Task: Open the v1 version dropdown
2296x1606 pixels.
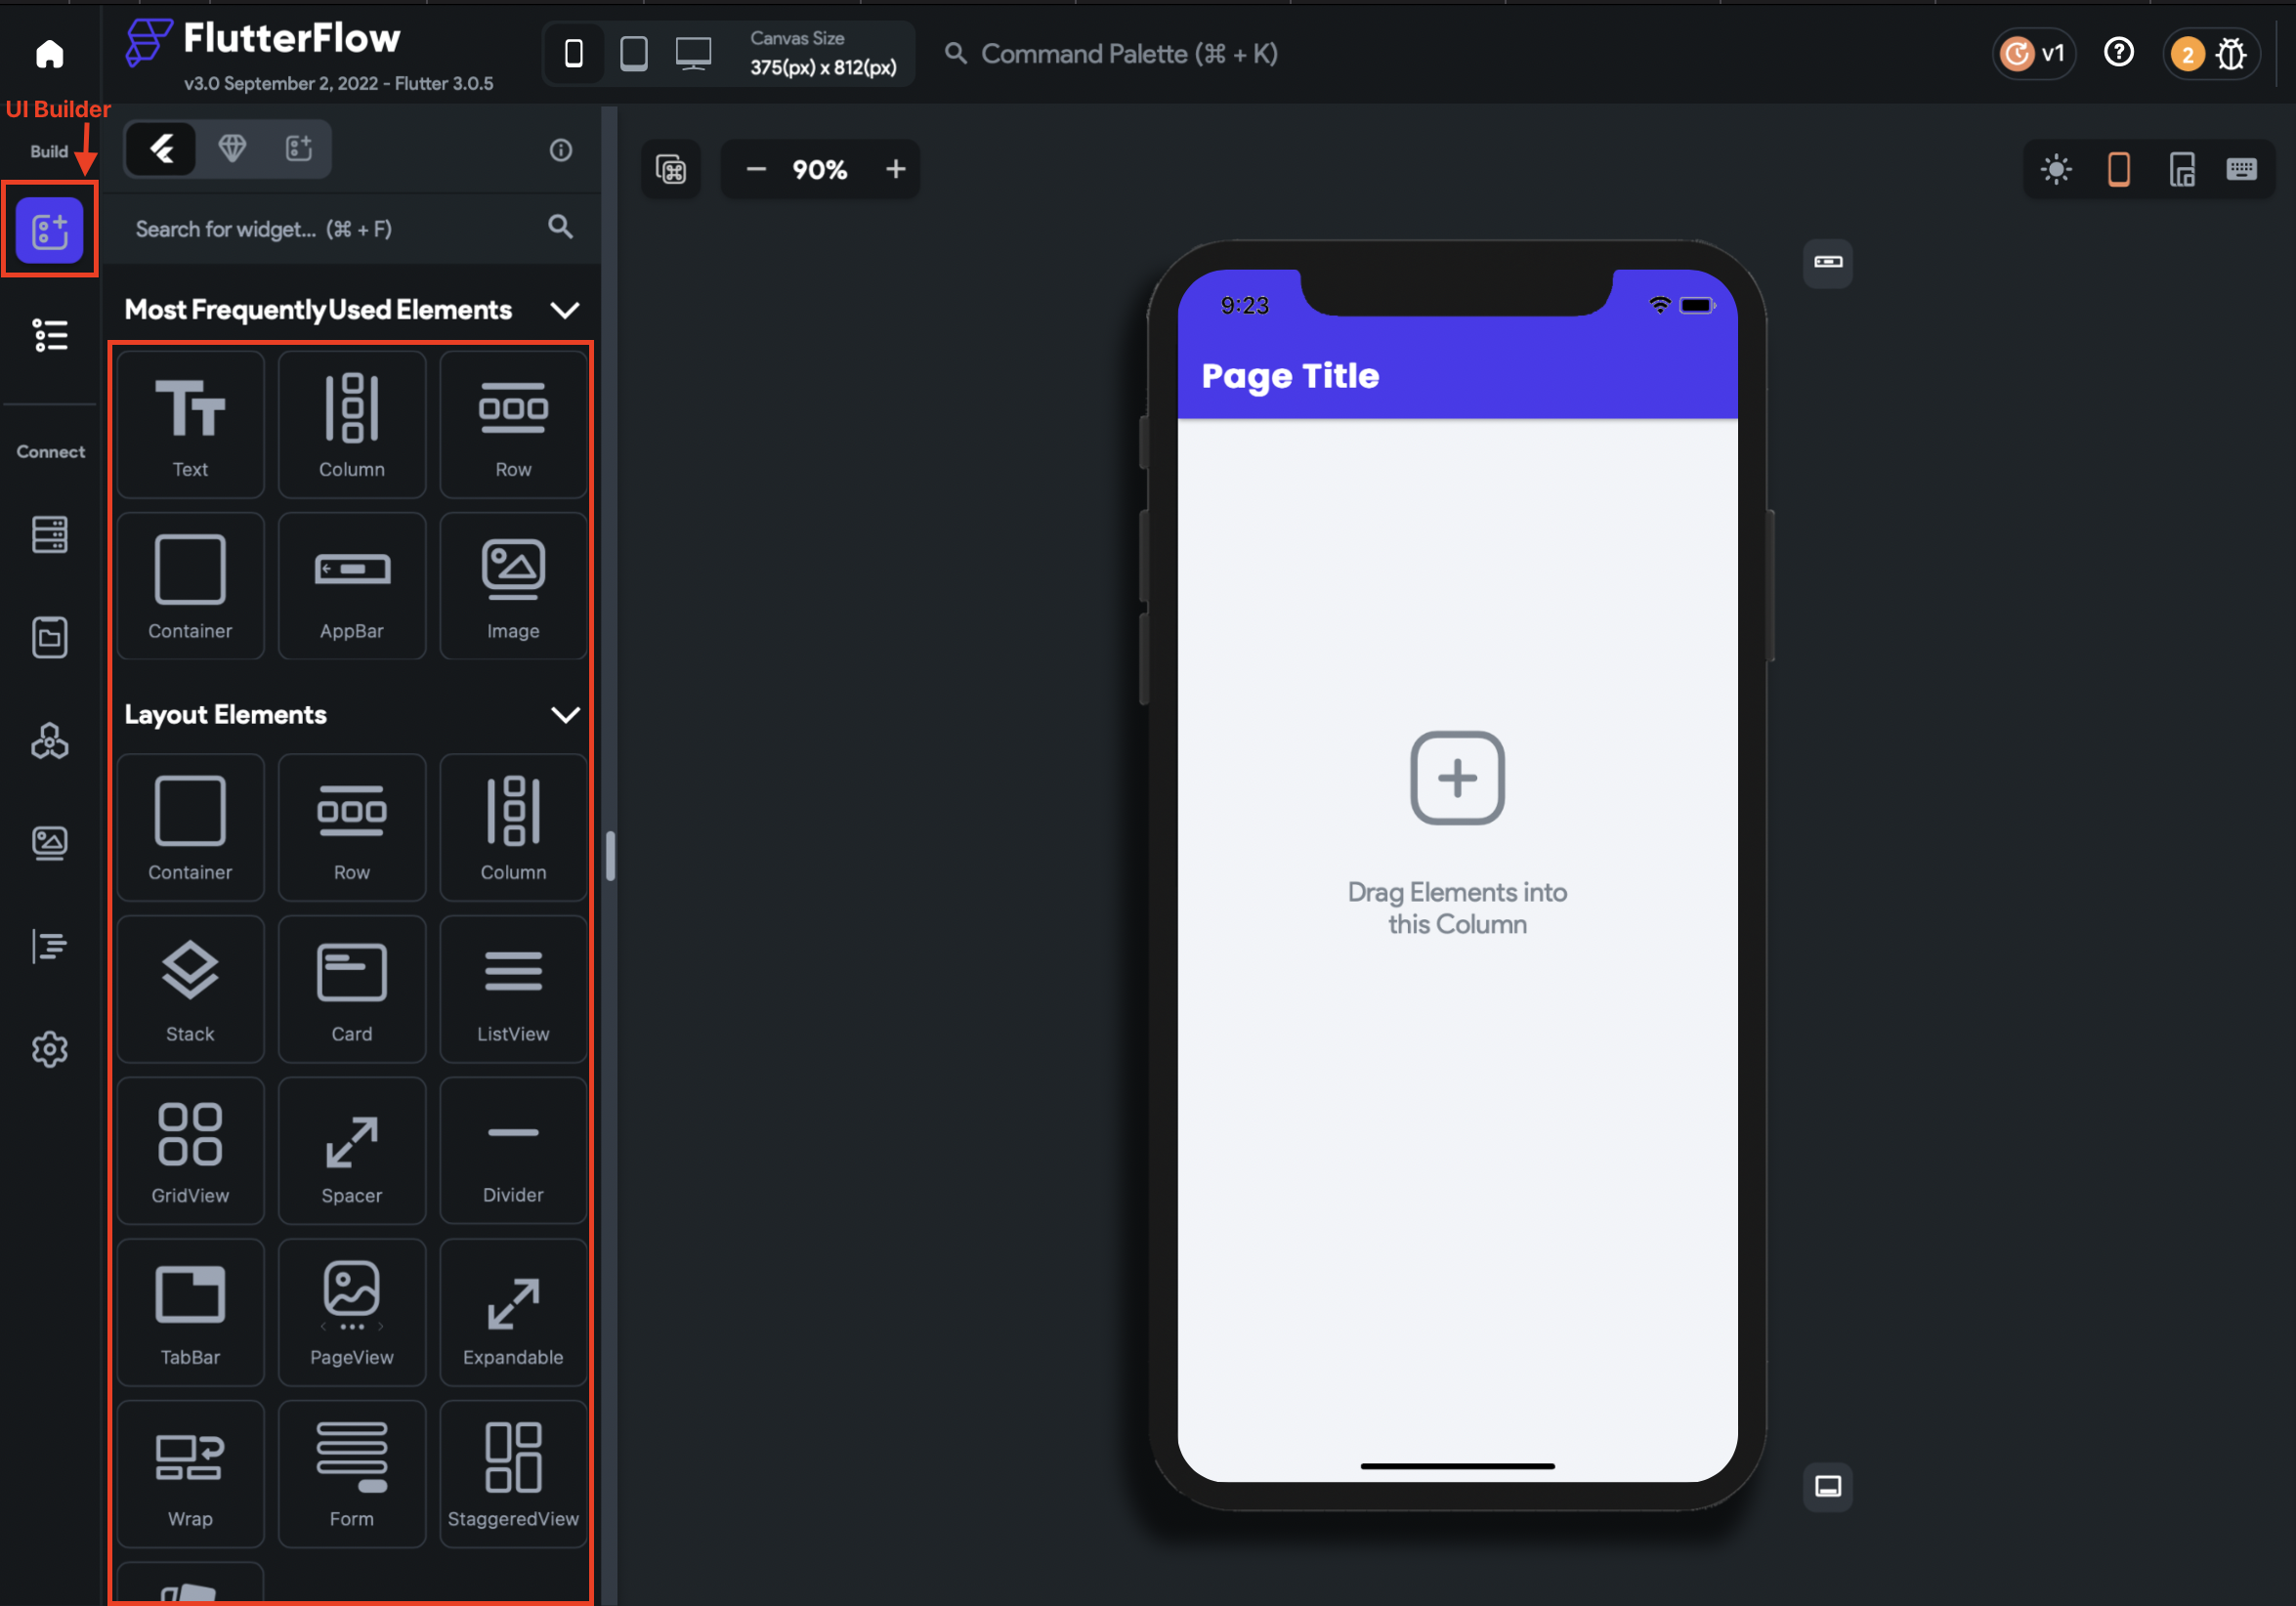Action: click(x=2034, y=53)
